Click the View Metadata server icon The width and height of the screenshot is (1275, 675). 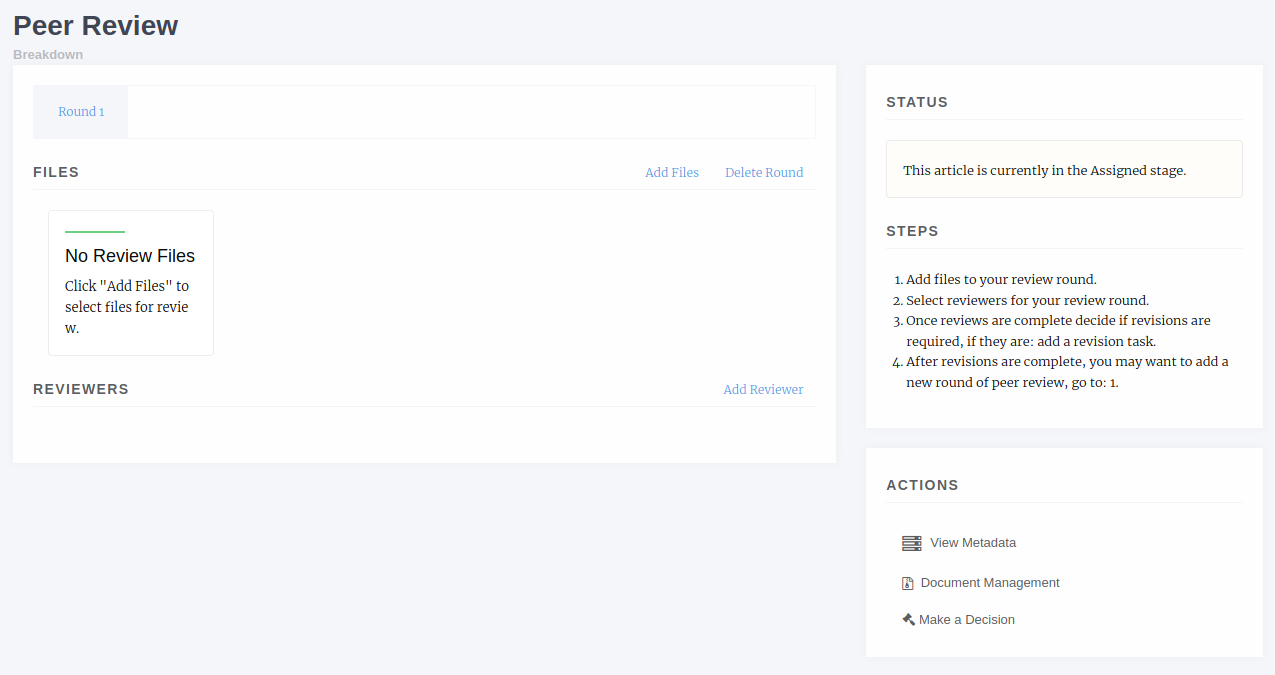click(911, 543)
